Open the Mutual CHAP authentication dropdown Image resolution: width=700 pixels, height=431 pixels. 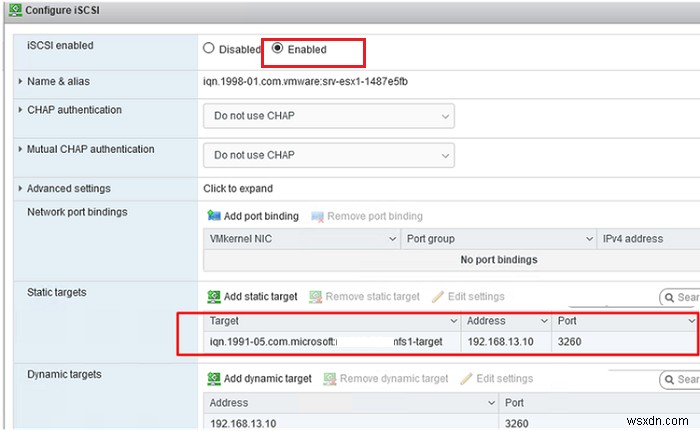tap(329, 155)
